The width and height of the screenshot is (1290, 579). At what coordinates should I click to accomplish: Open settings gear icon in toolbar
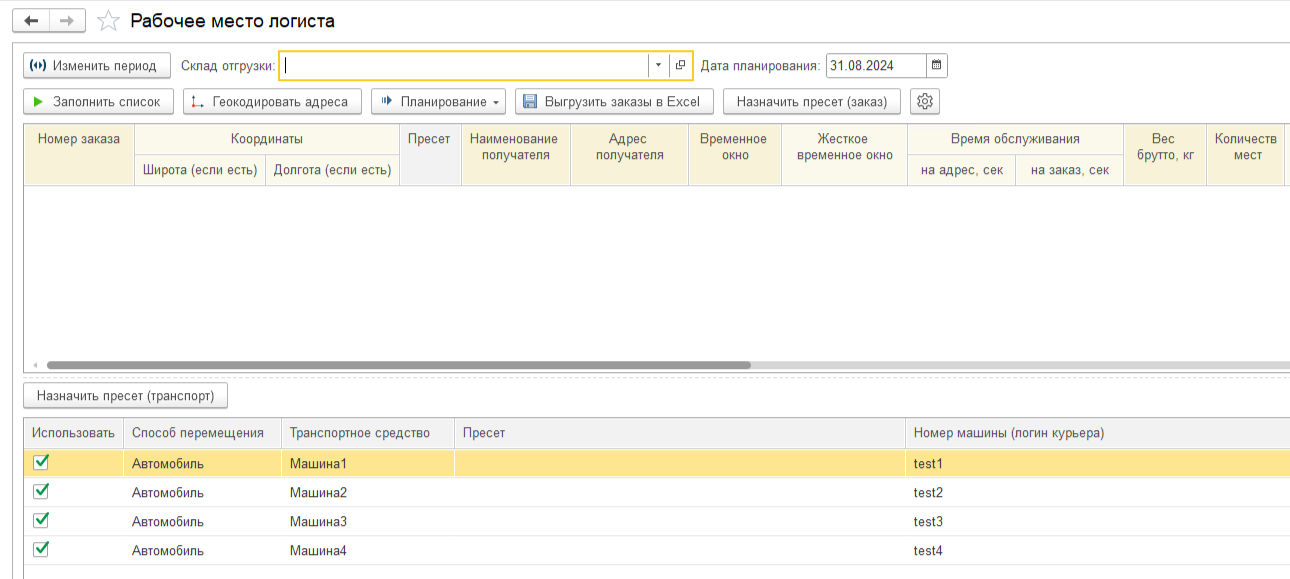(925, 101)
